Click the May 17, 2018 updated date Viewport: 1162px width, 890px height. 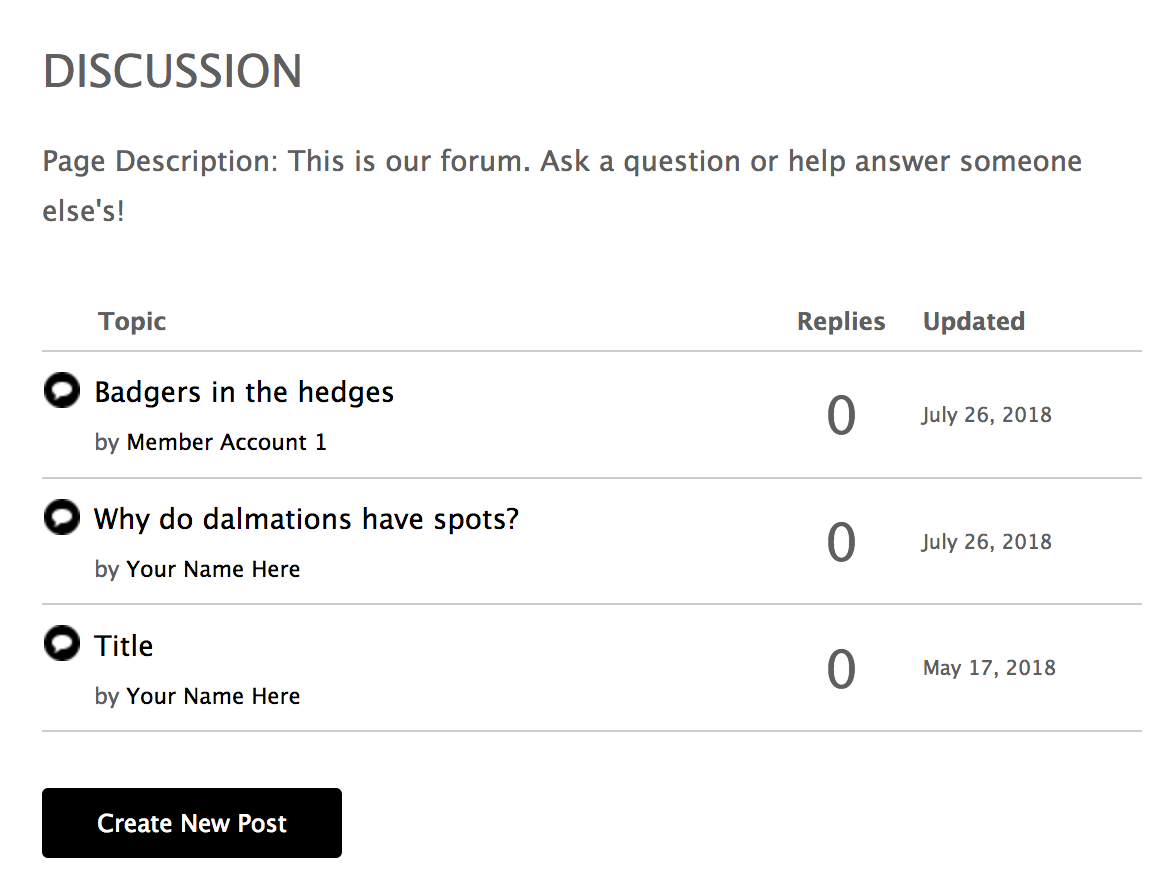pyautogui.click(x=989, y=668)
